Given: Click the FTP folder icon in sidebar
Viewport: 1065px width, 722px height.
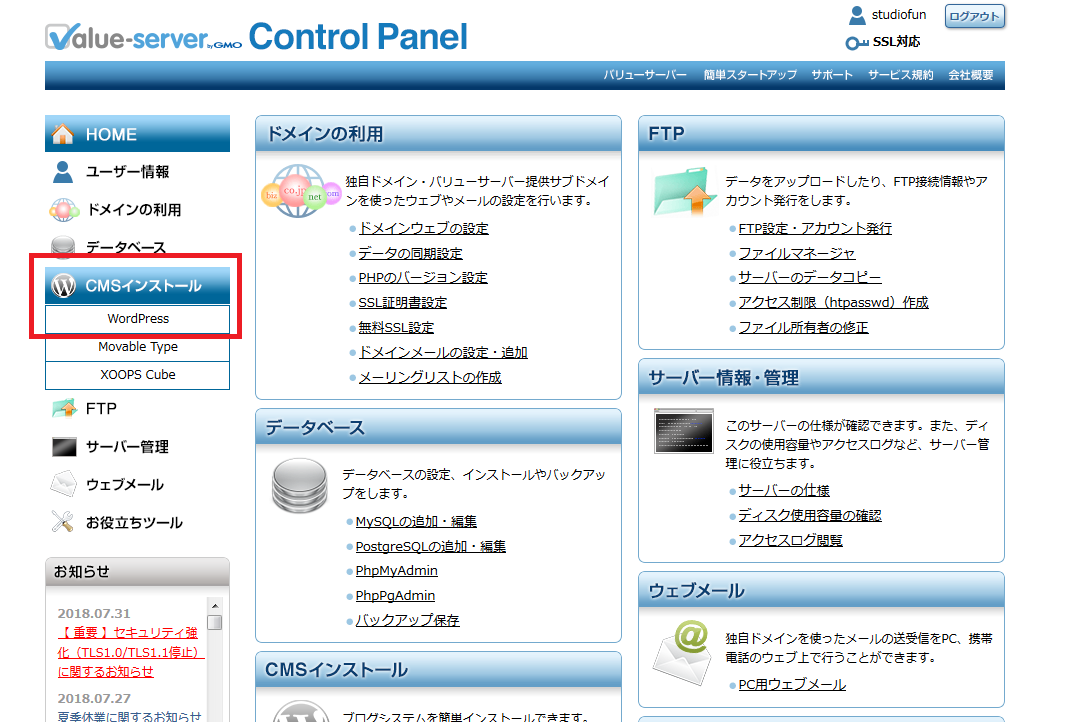Looking at the screenshot, I should pyautogui.click(x=65, y=408).
